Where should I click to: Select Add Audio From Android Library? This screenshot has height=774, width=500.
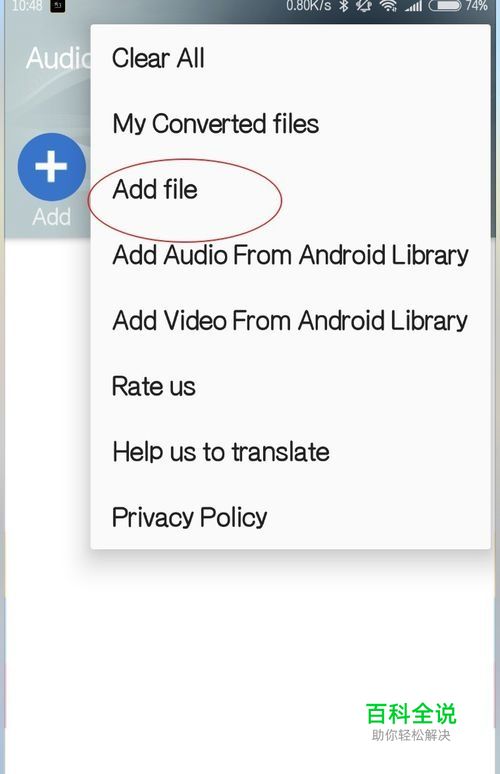(x=290, y=255)
